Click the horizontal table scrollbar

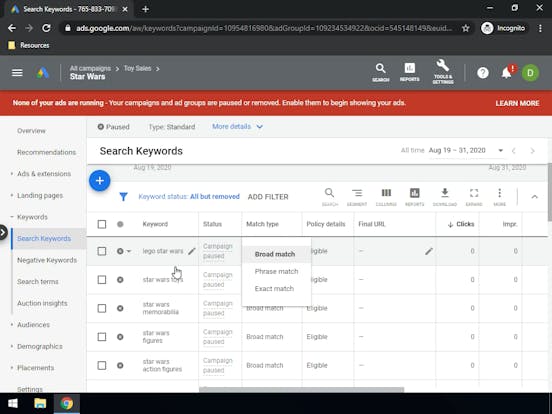point(302,389)
